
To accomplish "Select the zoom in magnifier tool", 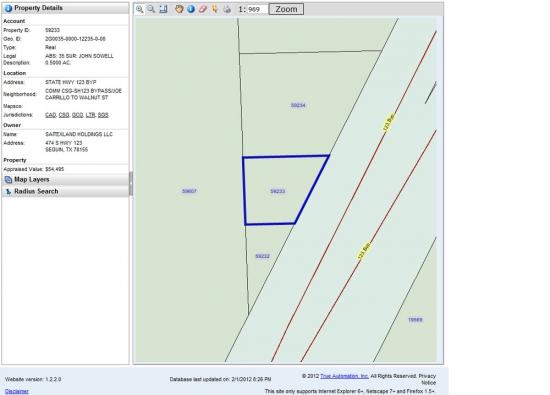I will click(x=140, y=9).
